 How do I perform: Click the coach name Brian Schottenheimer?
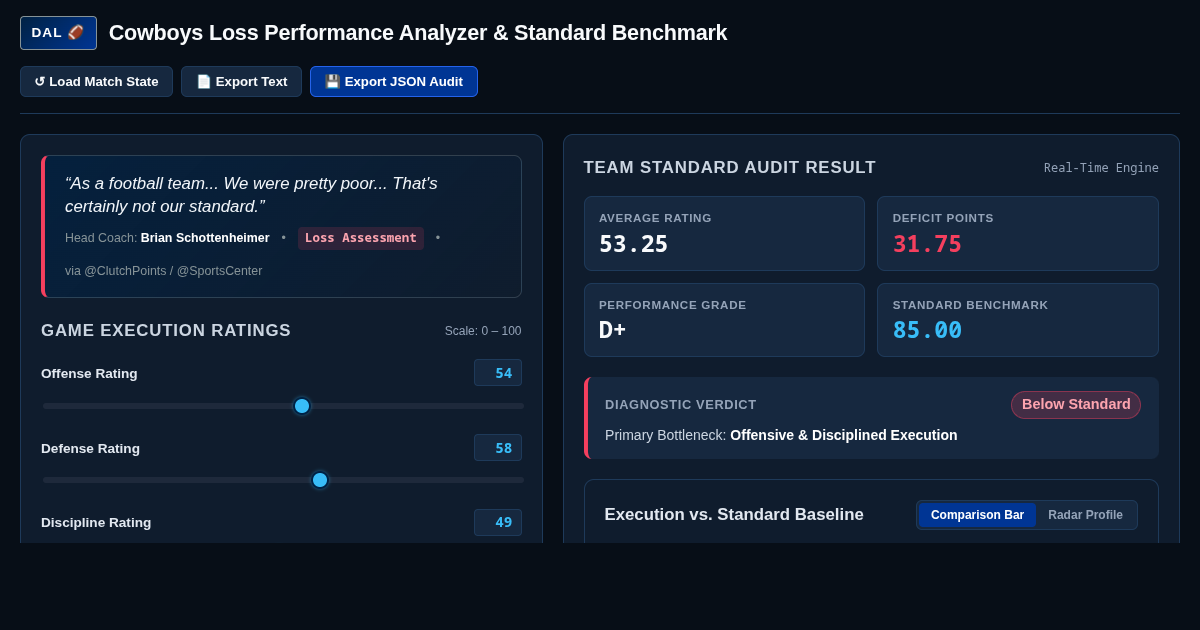[205, 238]
